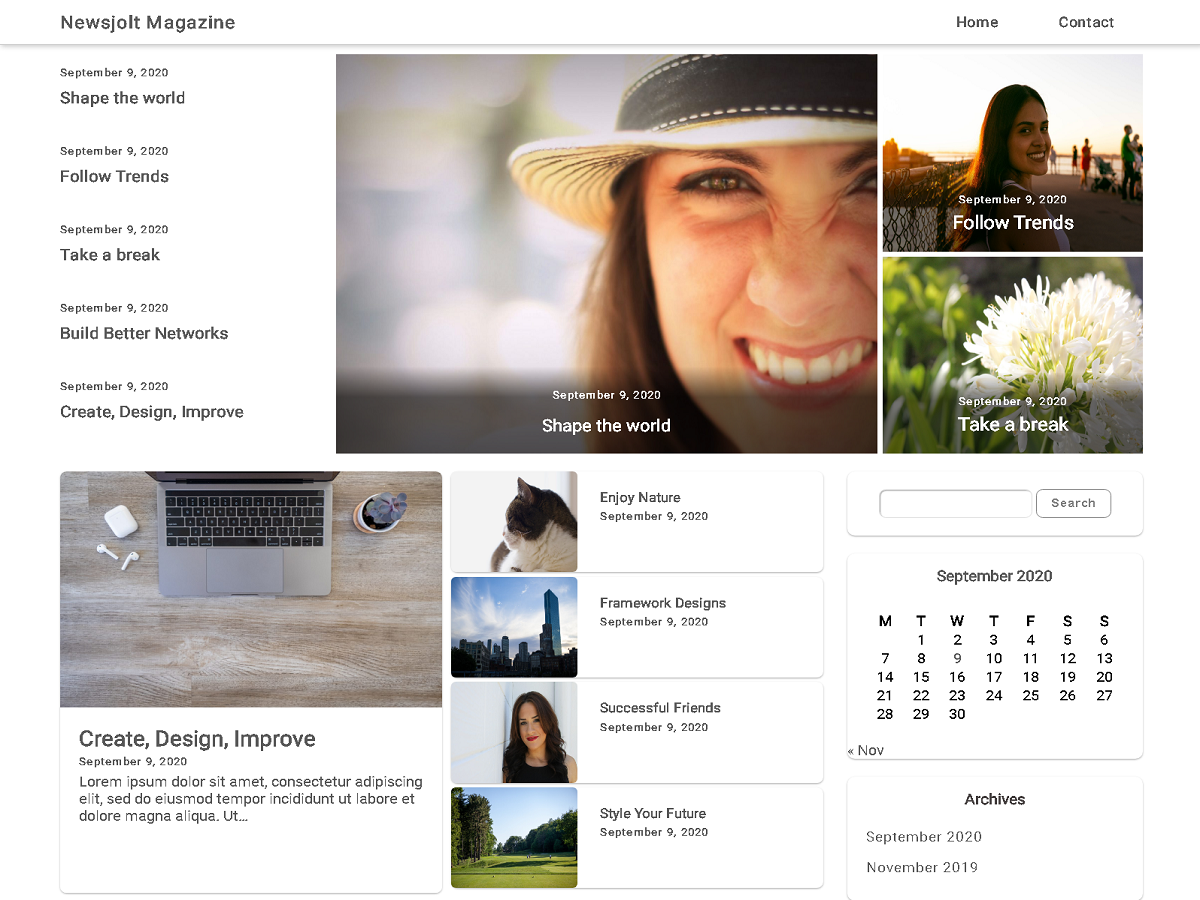1200x900 pixels.
Task: Open the Successful Friends post
Action: (660, 708)
